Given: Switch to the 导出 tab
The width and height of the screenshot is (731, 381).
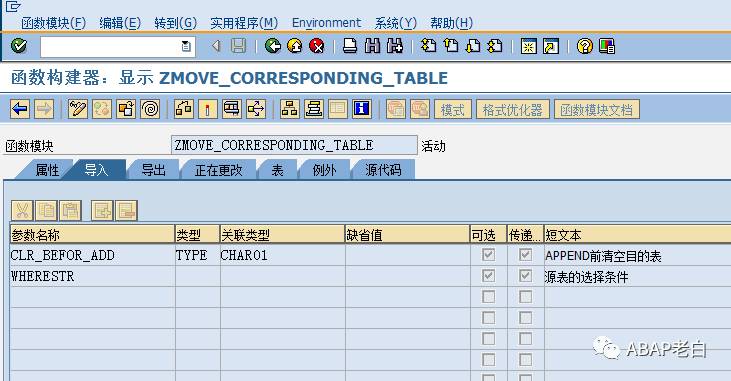Looking at the screenshot, I should (x=153, y=170).
